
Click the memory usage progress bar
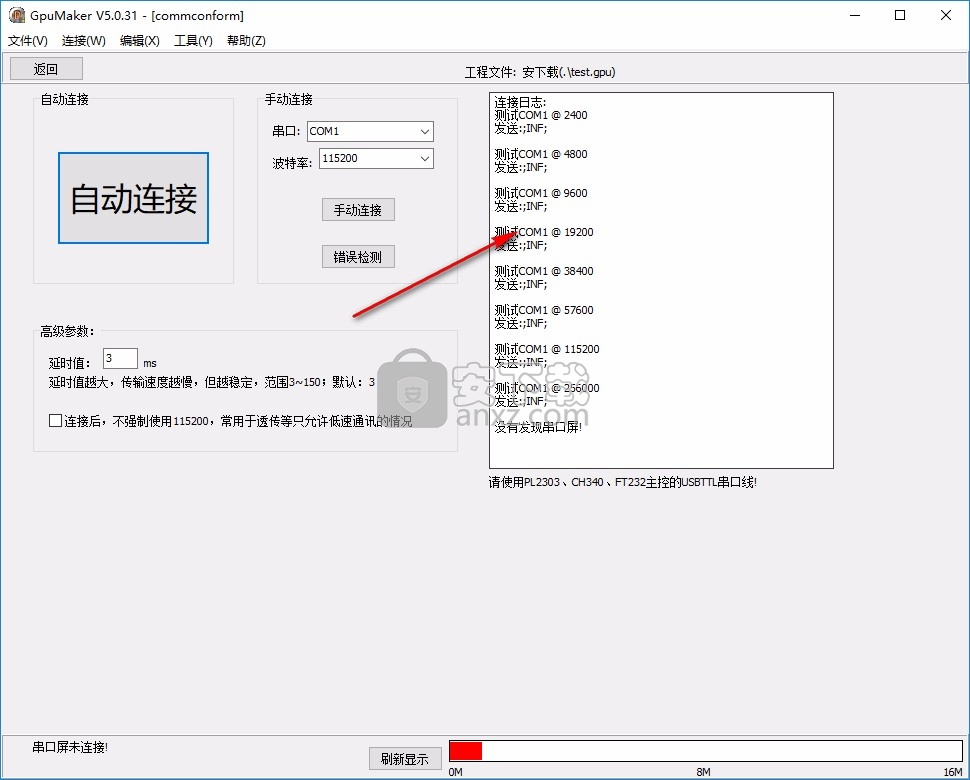click(x=706, y=751)
